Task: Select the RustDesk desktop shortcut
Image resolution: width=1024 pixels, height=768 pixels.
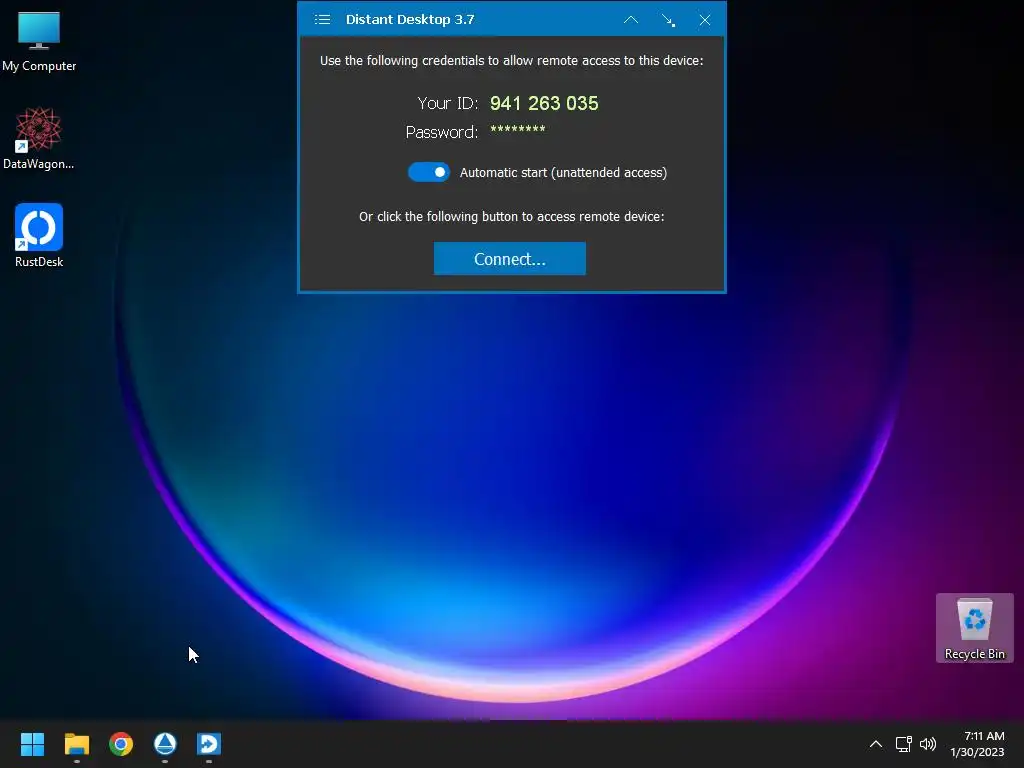Action: tap(39, 235)
